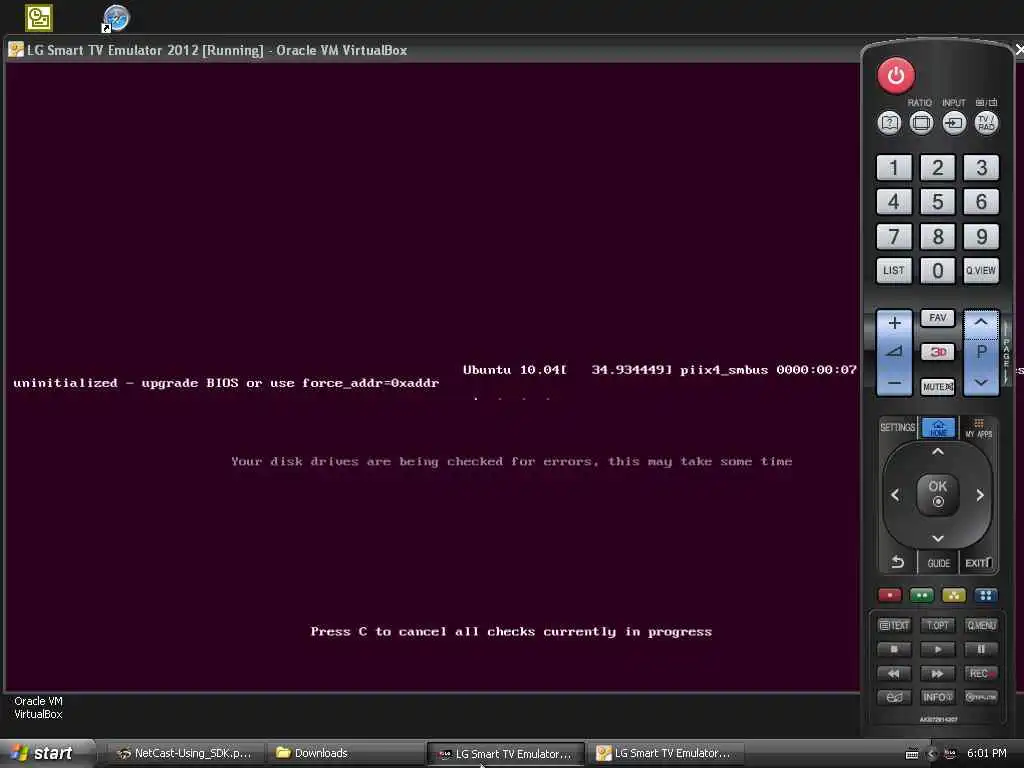Click number 7 on the remote keypad

tap(893, 236)
